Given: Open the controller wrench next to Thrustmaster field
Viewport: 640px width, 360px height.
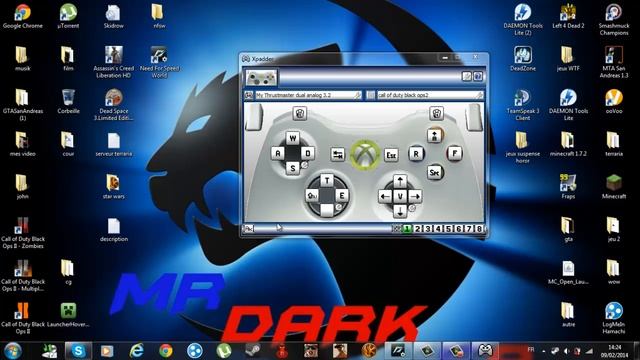Looking at the screenshot, I should pyautogui.click(x=358, y=95).
